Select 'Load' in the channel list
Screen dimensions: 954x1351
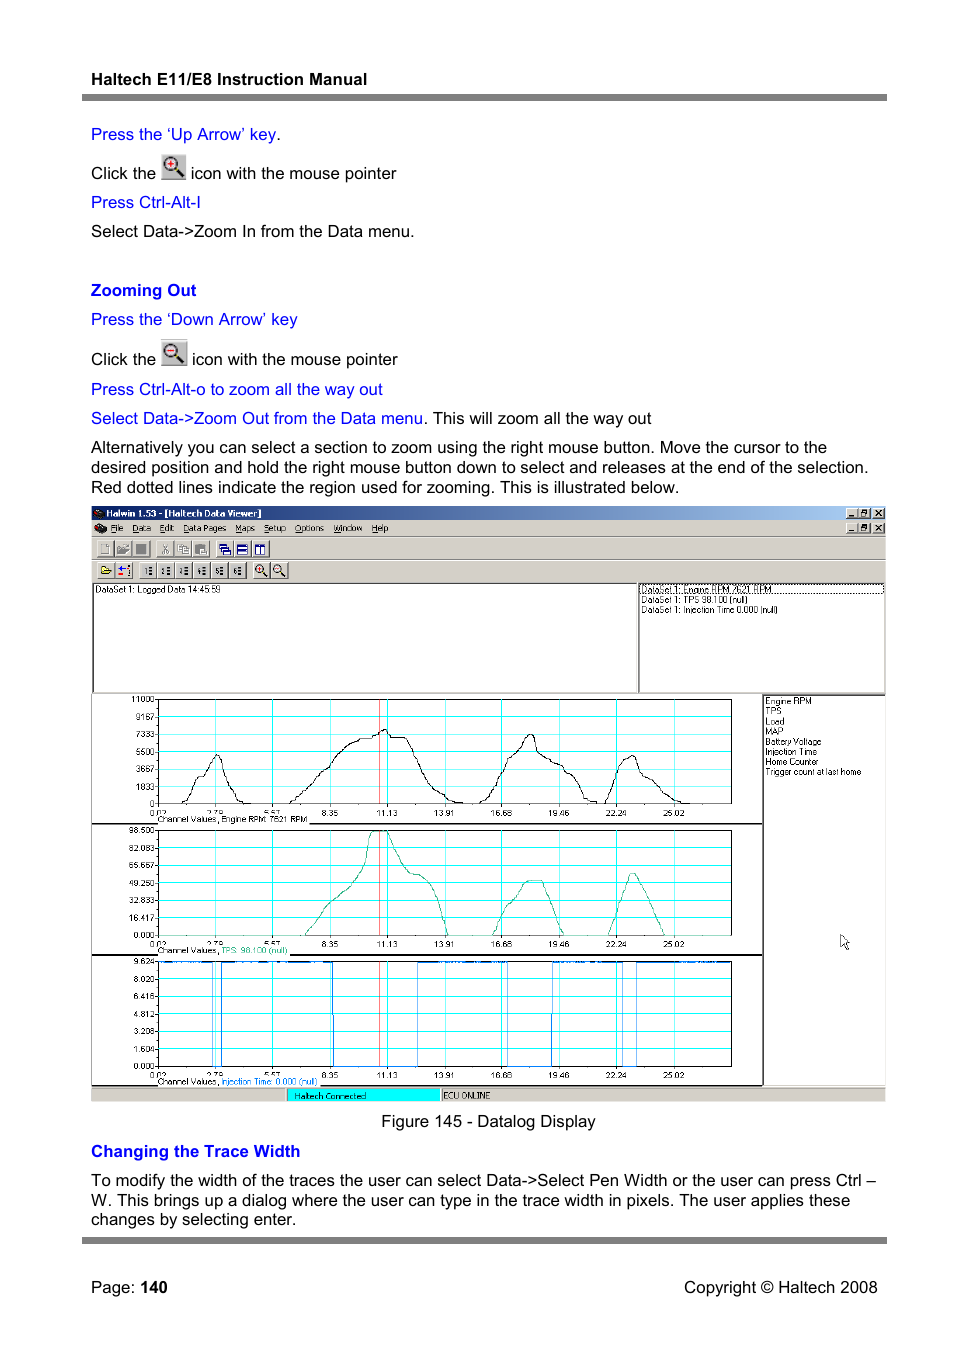point(775,722)
